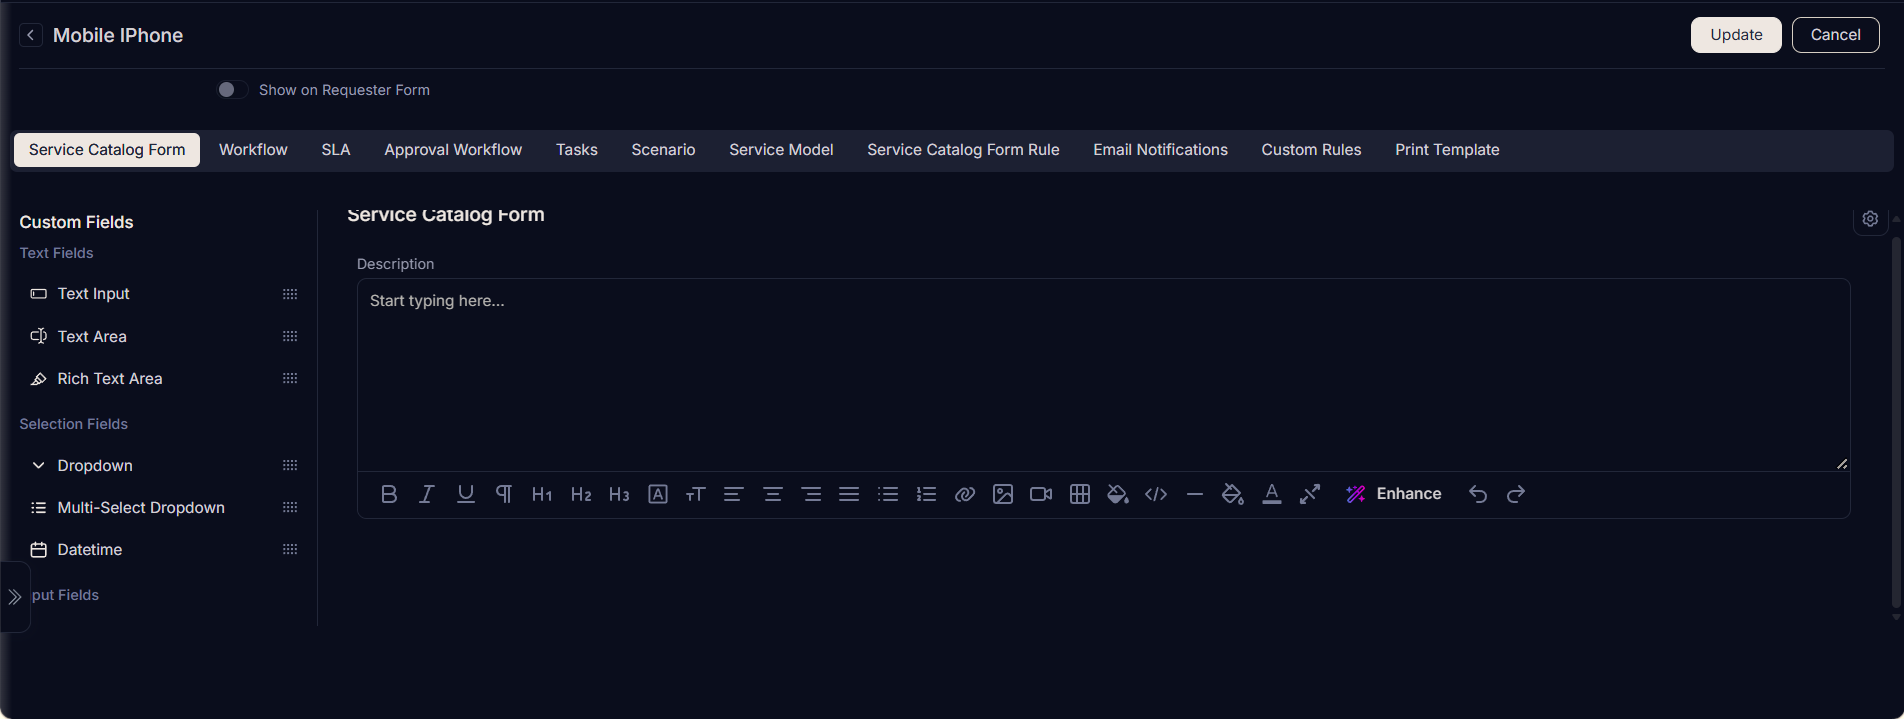
Task: Toggle Show on Requester Form switch
Action: (232, 90)
